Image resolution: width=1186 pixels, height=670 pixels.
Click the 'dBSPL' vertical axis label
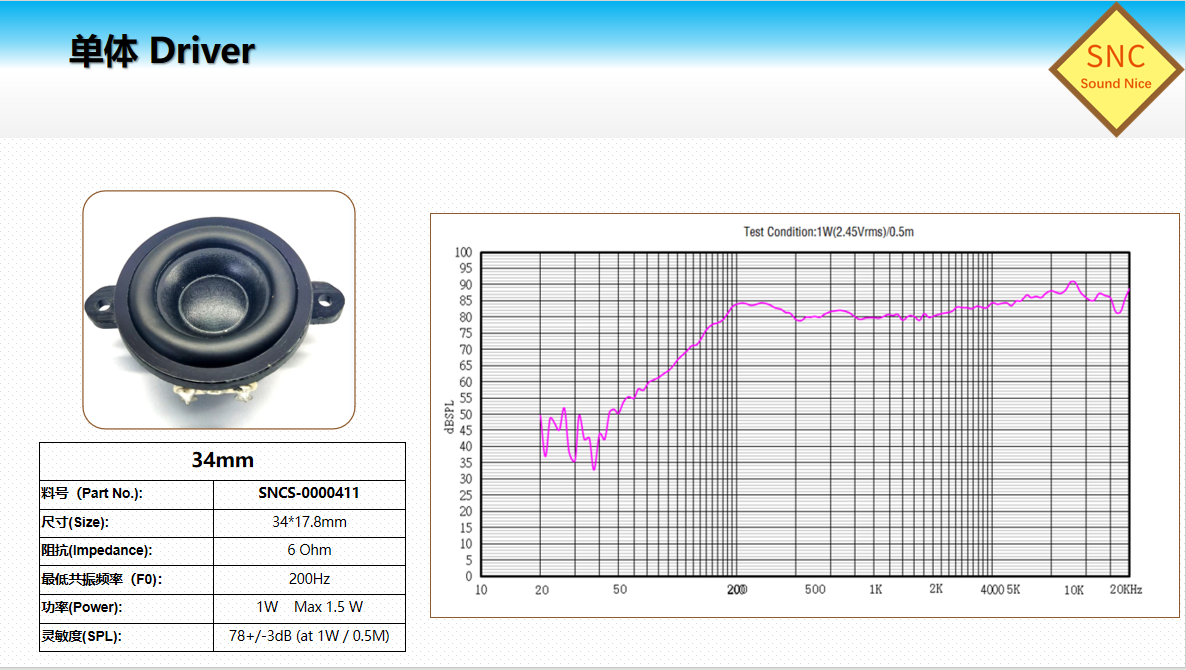(x=449, y=414)
